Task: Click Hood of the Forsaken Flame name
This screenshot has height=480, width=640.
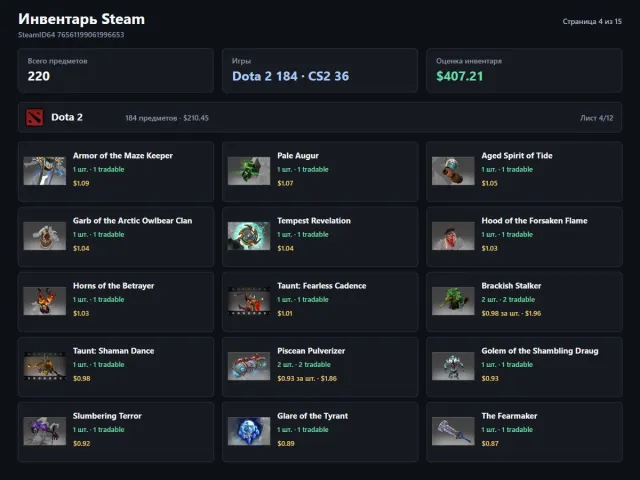Action: (534, 220)
